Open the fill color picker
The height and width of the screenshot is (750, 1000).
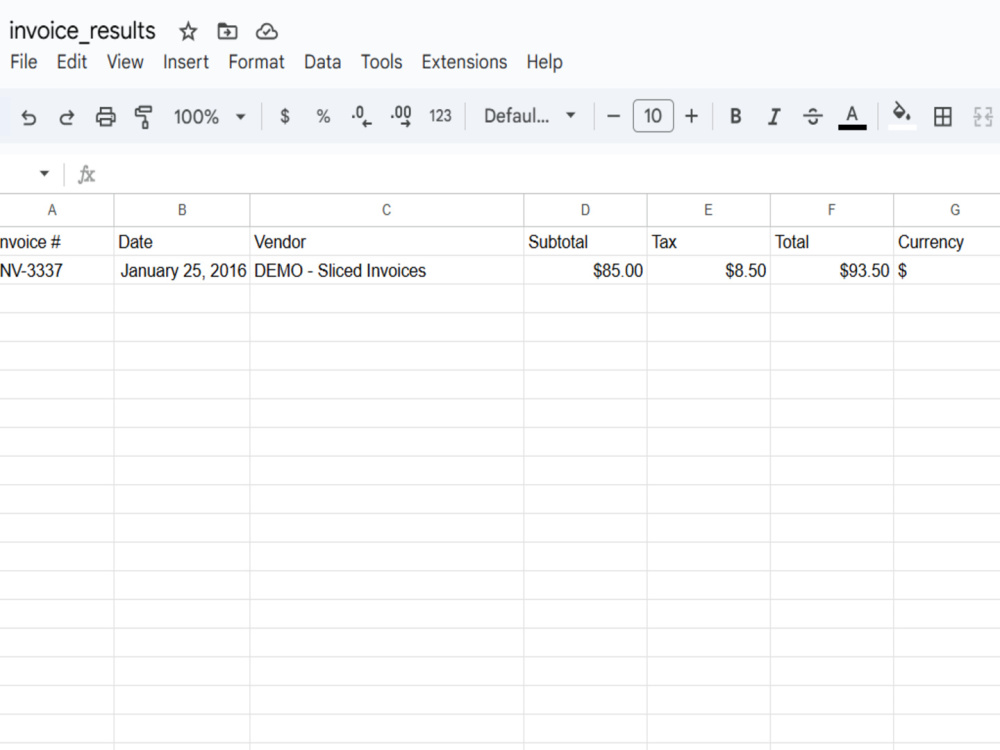tap(902, 115)
